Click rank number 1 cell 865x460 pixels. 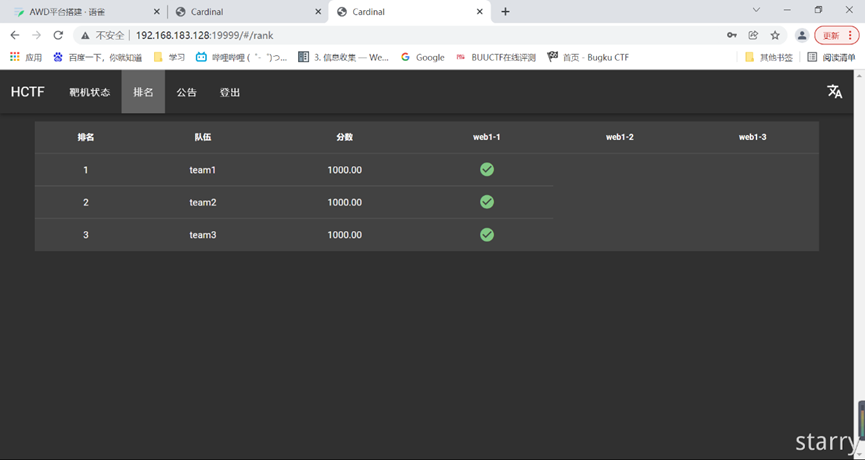click(x=86, y=170)
